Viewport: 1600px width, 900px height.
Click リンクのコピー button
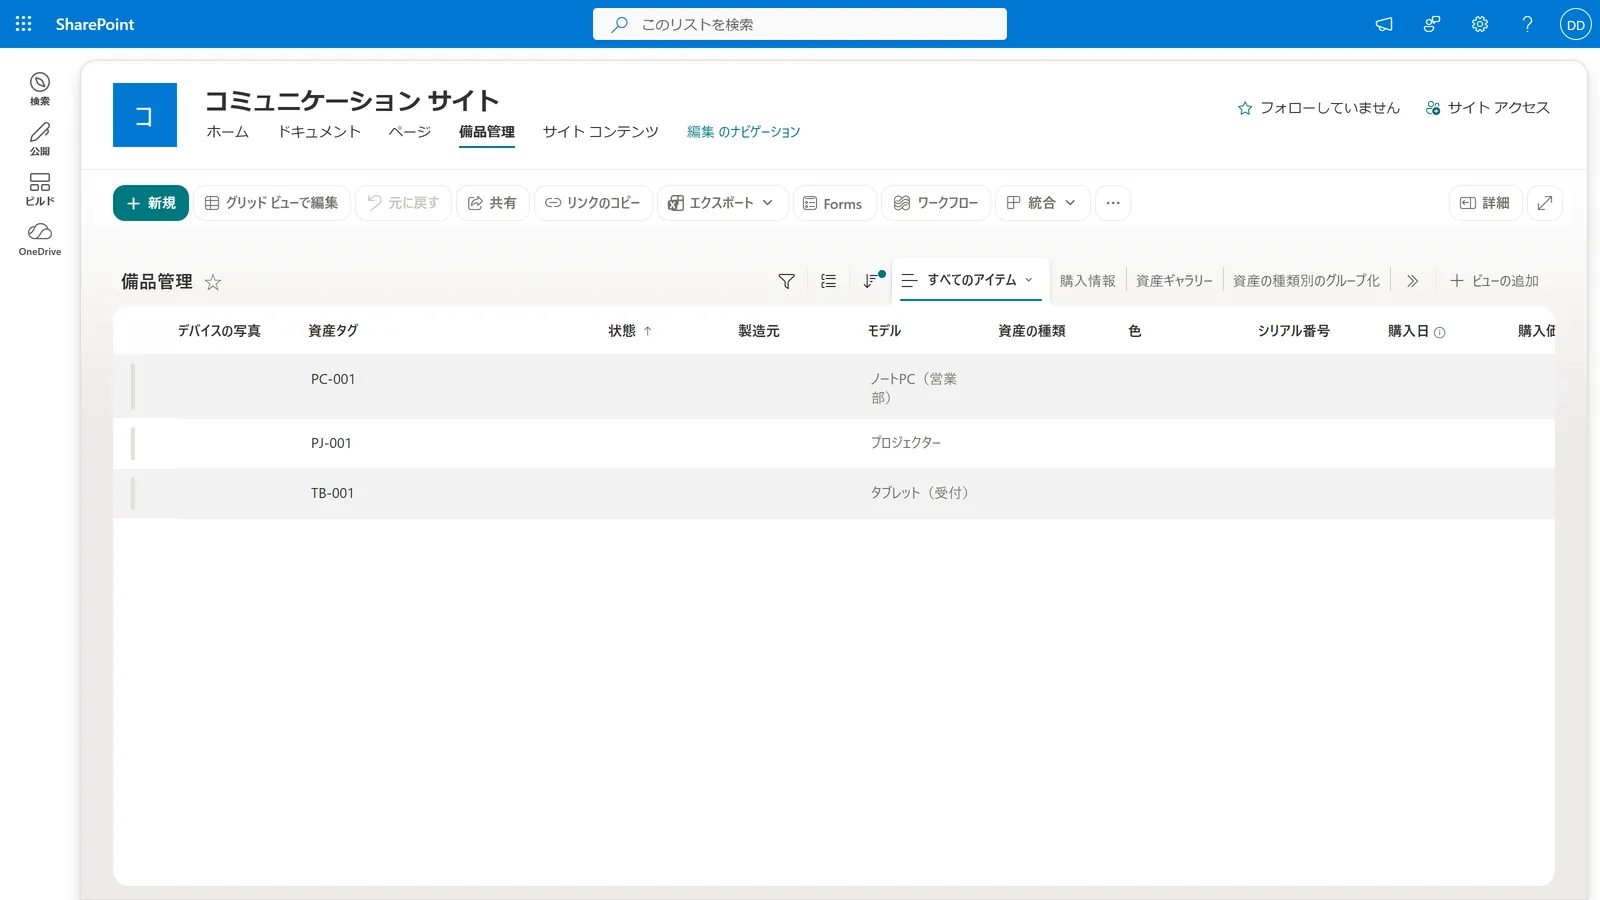coord(594,203)
